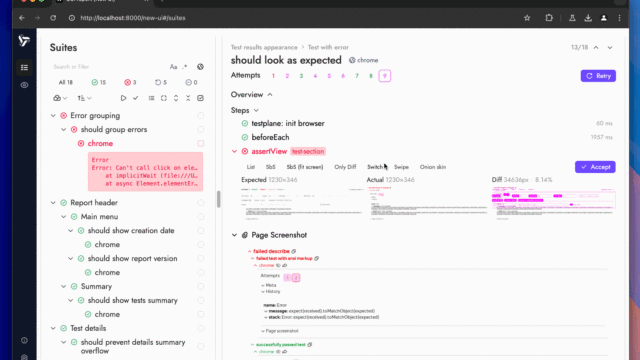This screenshot has width=640, height=360.
Task: Select the Onion skin view mode
Action: click(433, 167)
